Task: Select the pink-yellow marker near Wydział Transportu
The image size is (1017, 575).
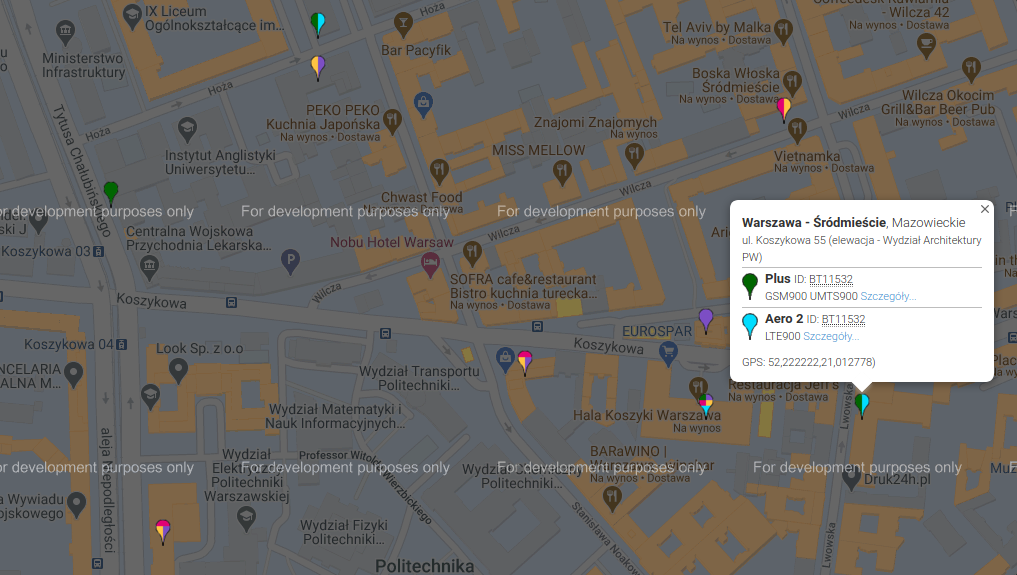Action: pyautogui.click(x=525, y=362)
